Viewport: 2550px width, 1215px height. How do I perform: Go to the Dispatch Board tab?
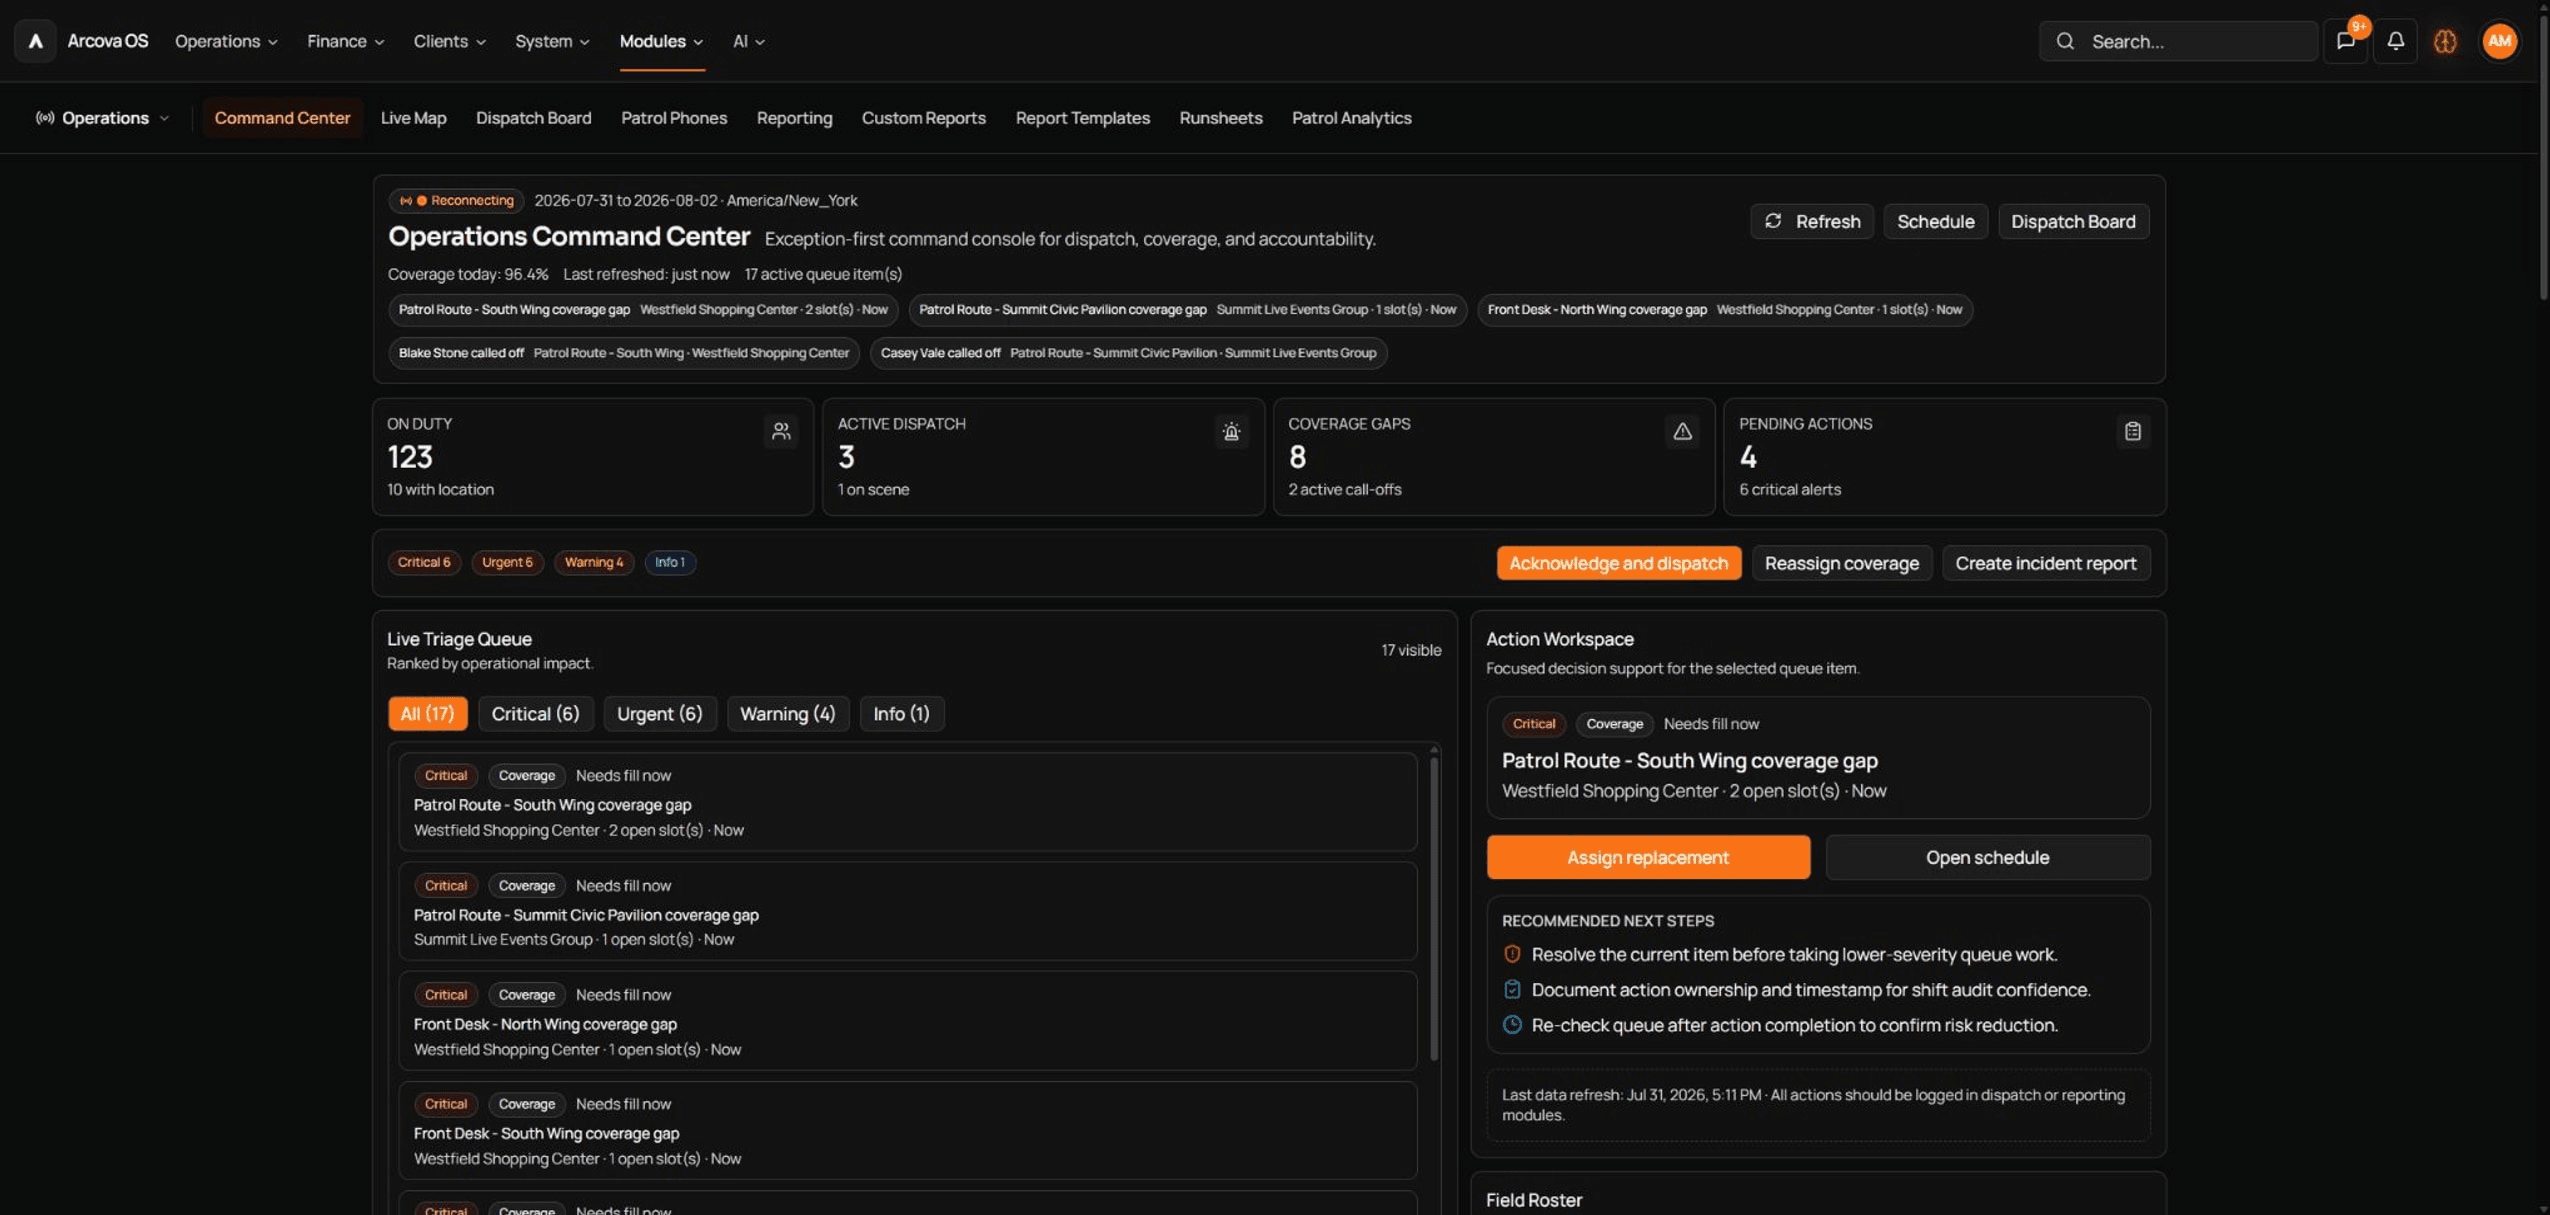[533, 118]
